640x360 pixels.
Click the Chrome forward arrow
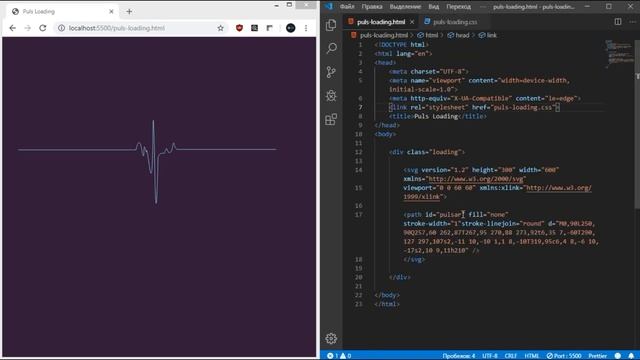(x=27, y=28)
